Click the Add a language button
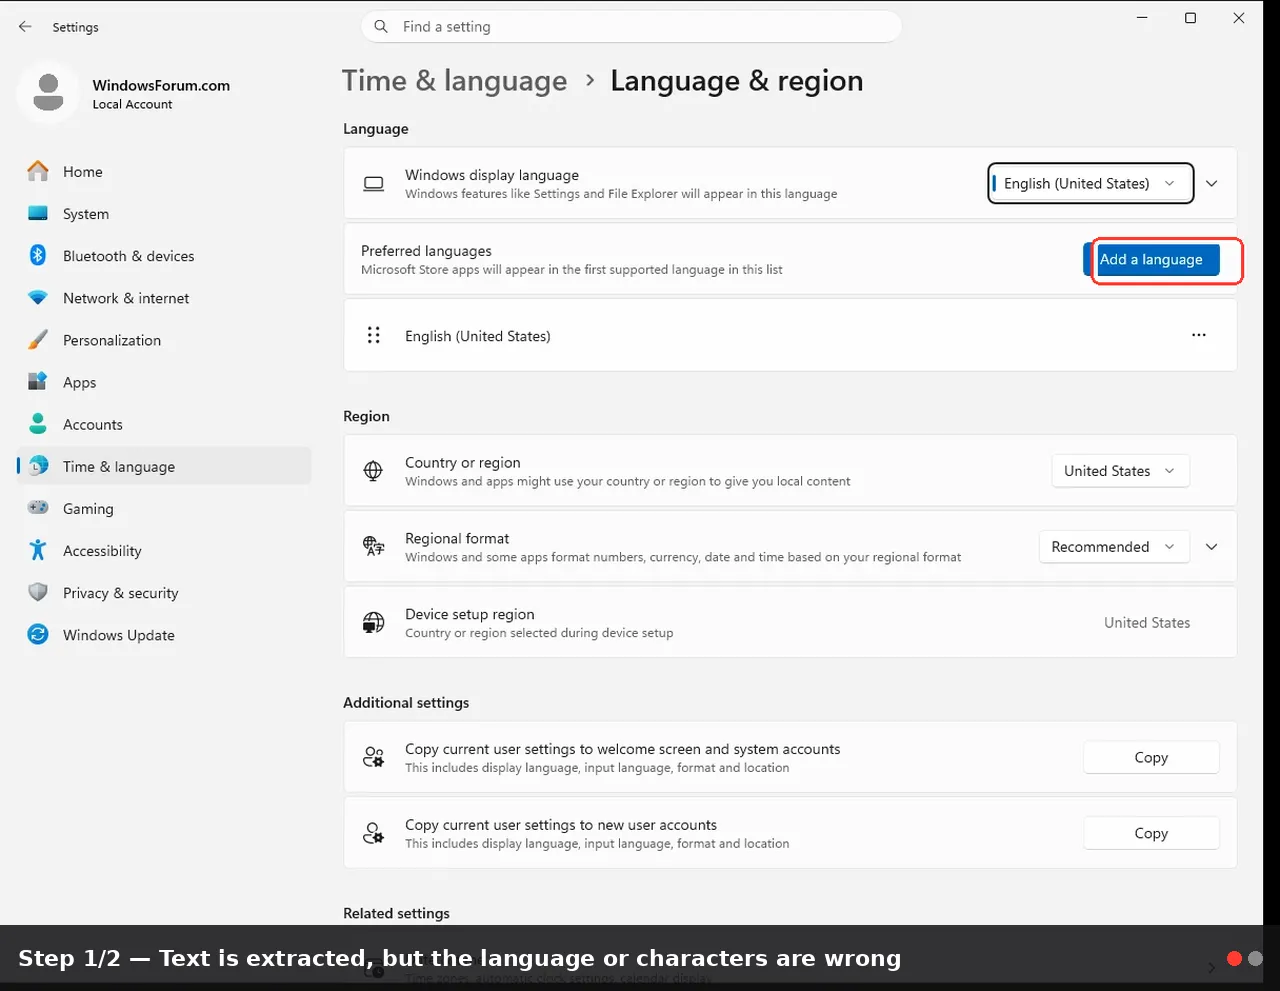Screen dimensions: 1280x991 (x=1152, y=260)
